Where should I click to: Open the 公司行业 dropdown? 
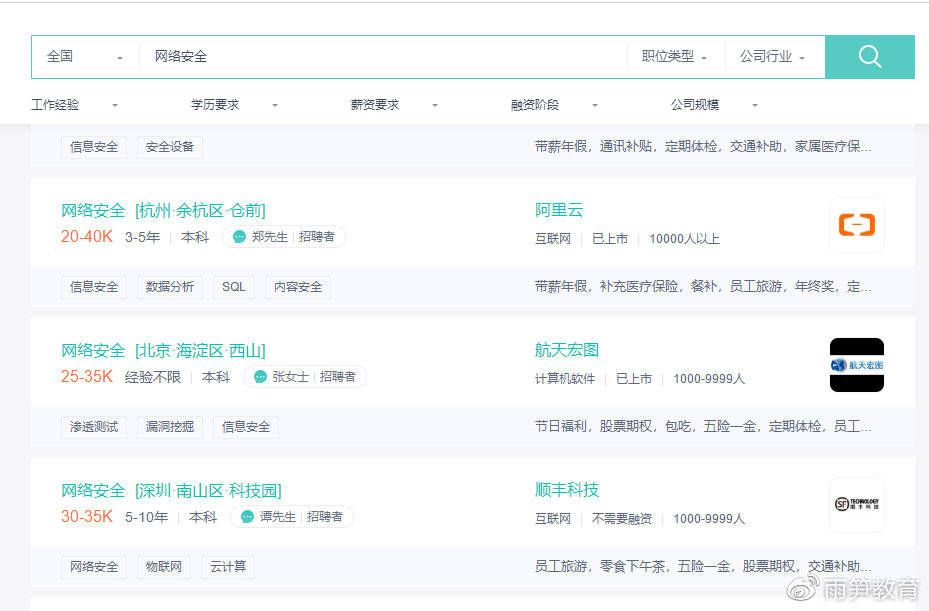772,57
